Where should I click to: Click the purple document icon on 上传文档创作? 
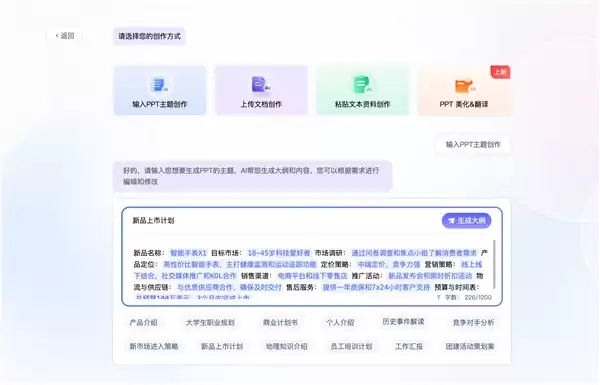pyautogui.click(x=261, y=85)
